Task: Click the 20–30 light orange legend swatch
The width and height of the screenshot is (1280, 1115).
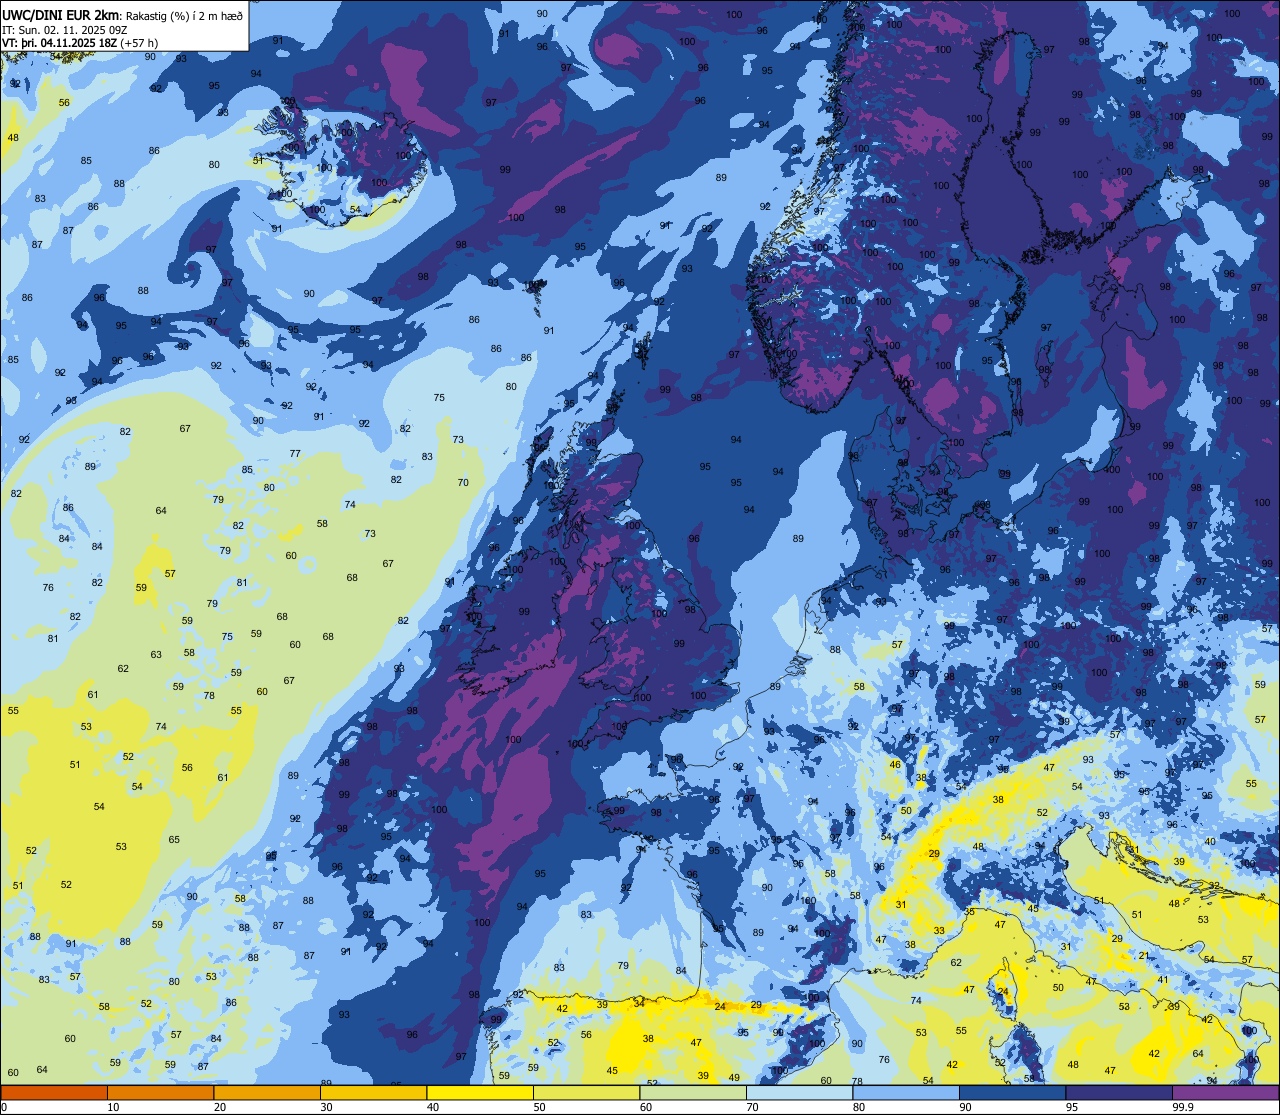Action: pyautogui.click(x=267, y=1092)
